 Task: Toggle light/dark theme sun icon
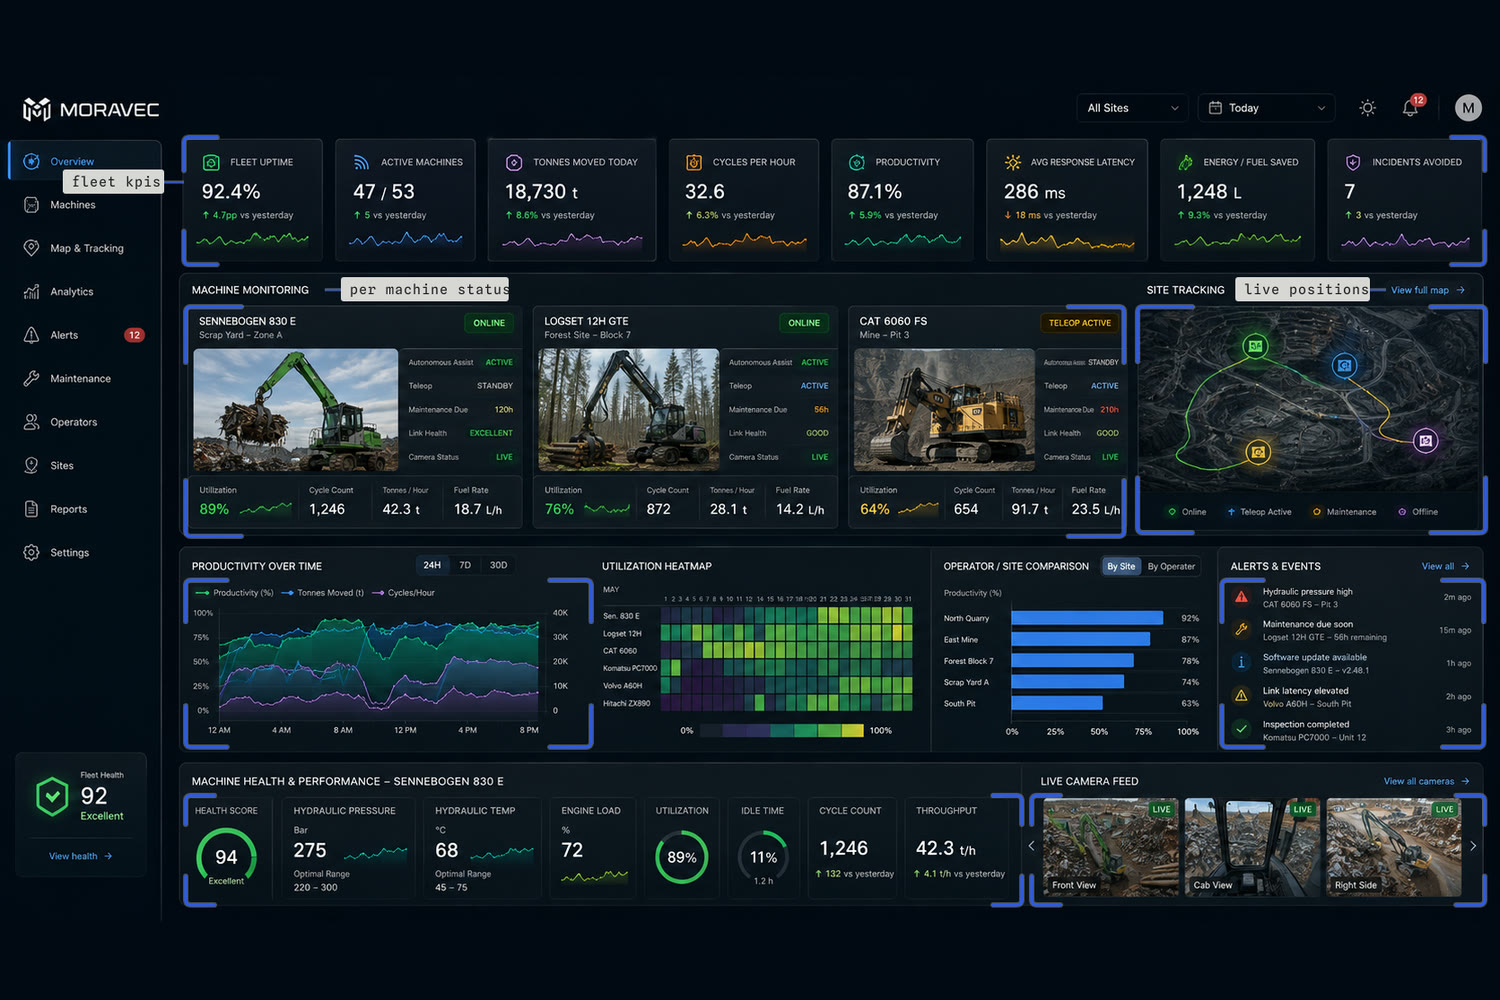[x=1368, y=108]
